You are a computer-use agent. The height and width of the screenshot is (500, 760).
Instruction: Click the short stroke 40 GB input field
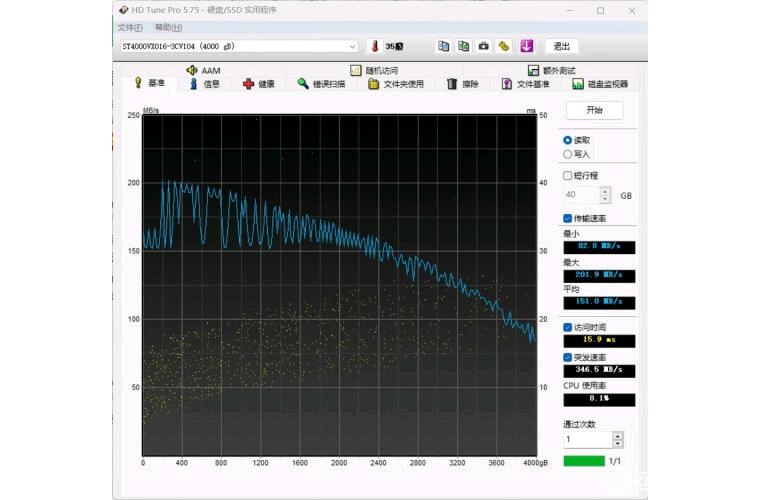(582, 195)
